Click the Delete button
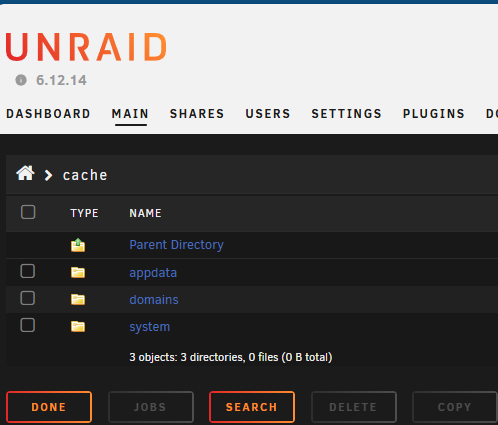498x425 pixels. pyautogui.click(x=354, y=407)
